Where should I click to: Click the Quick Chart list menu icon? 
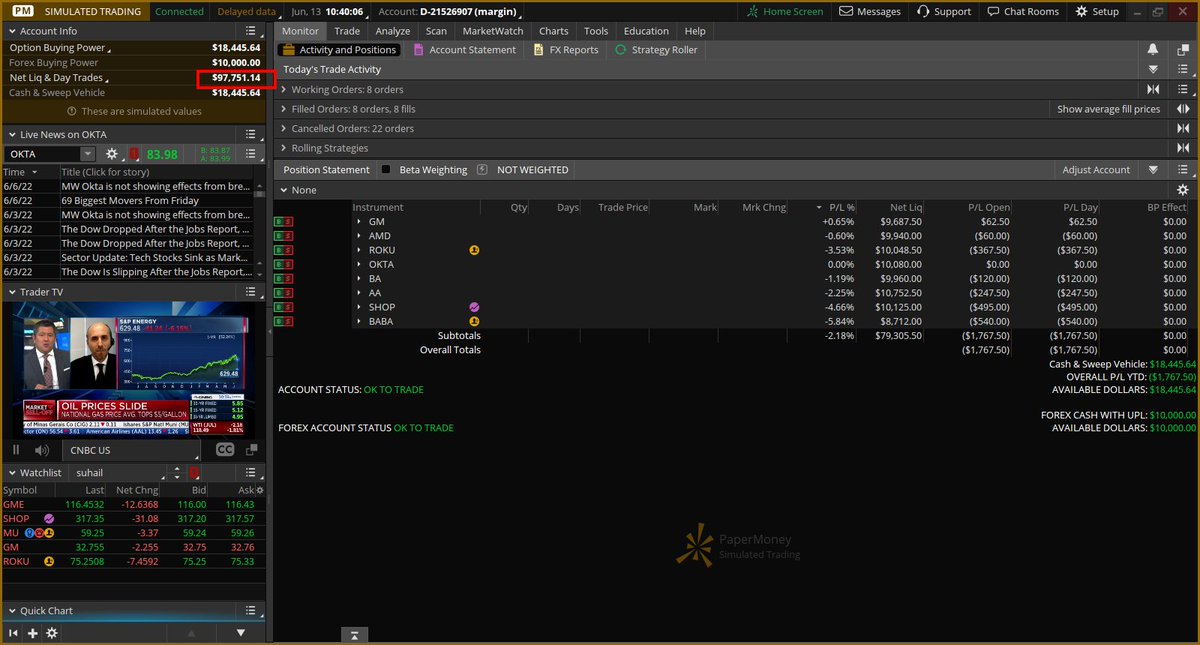pos(252,611)
